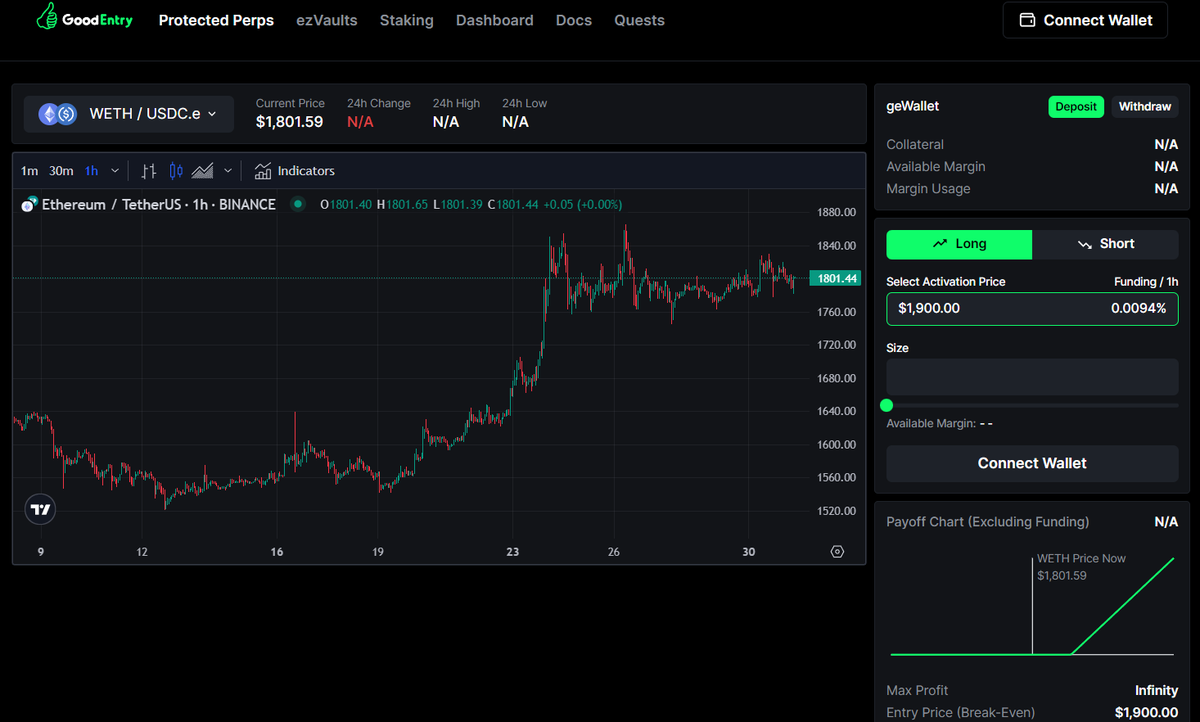Expand the timeframe interval dropdown arrow
Screen dimensions: 1200x722
coord(115,171)
